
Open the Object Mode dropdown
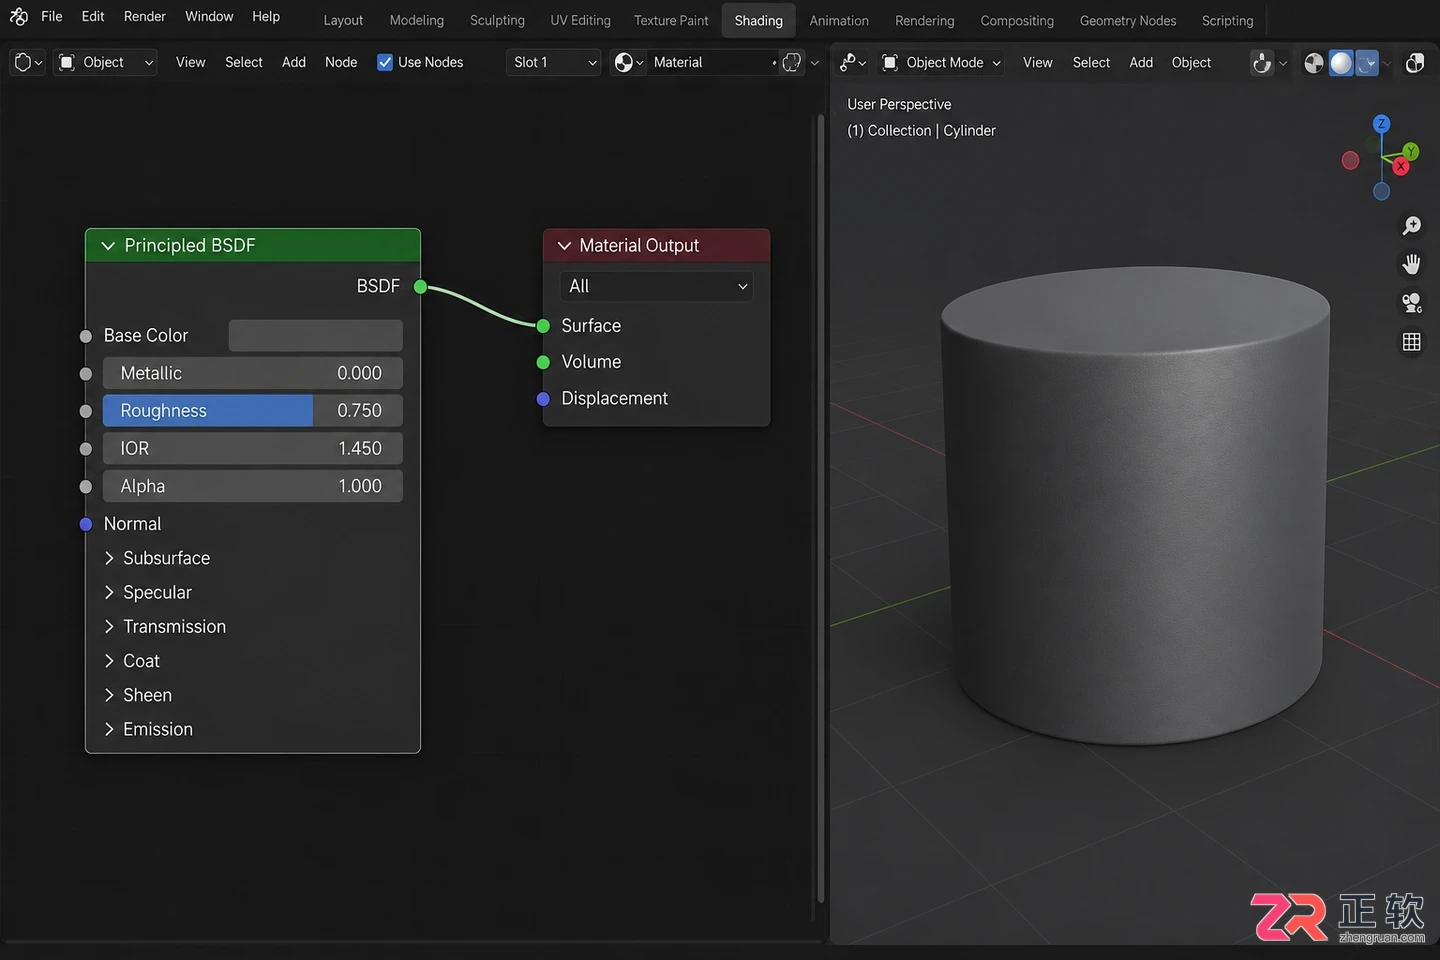click(x=941, y=62)
